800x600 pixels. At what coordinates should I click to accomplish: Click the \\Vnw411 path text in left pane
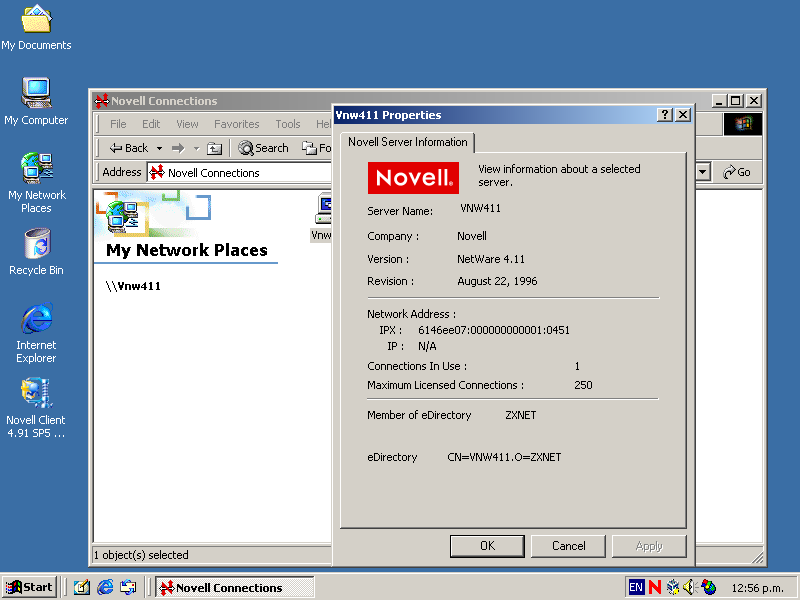(133, 286)
